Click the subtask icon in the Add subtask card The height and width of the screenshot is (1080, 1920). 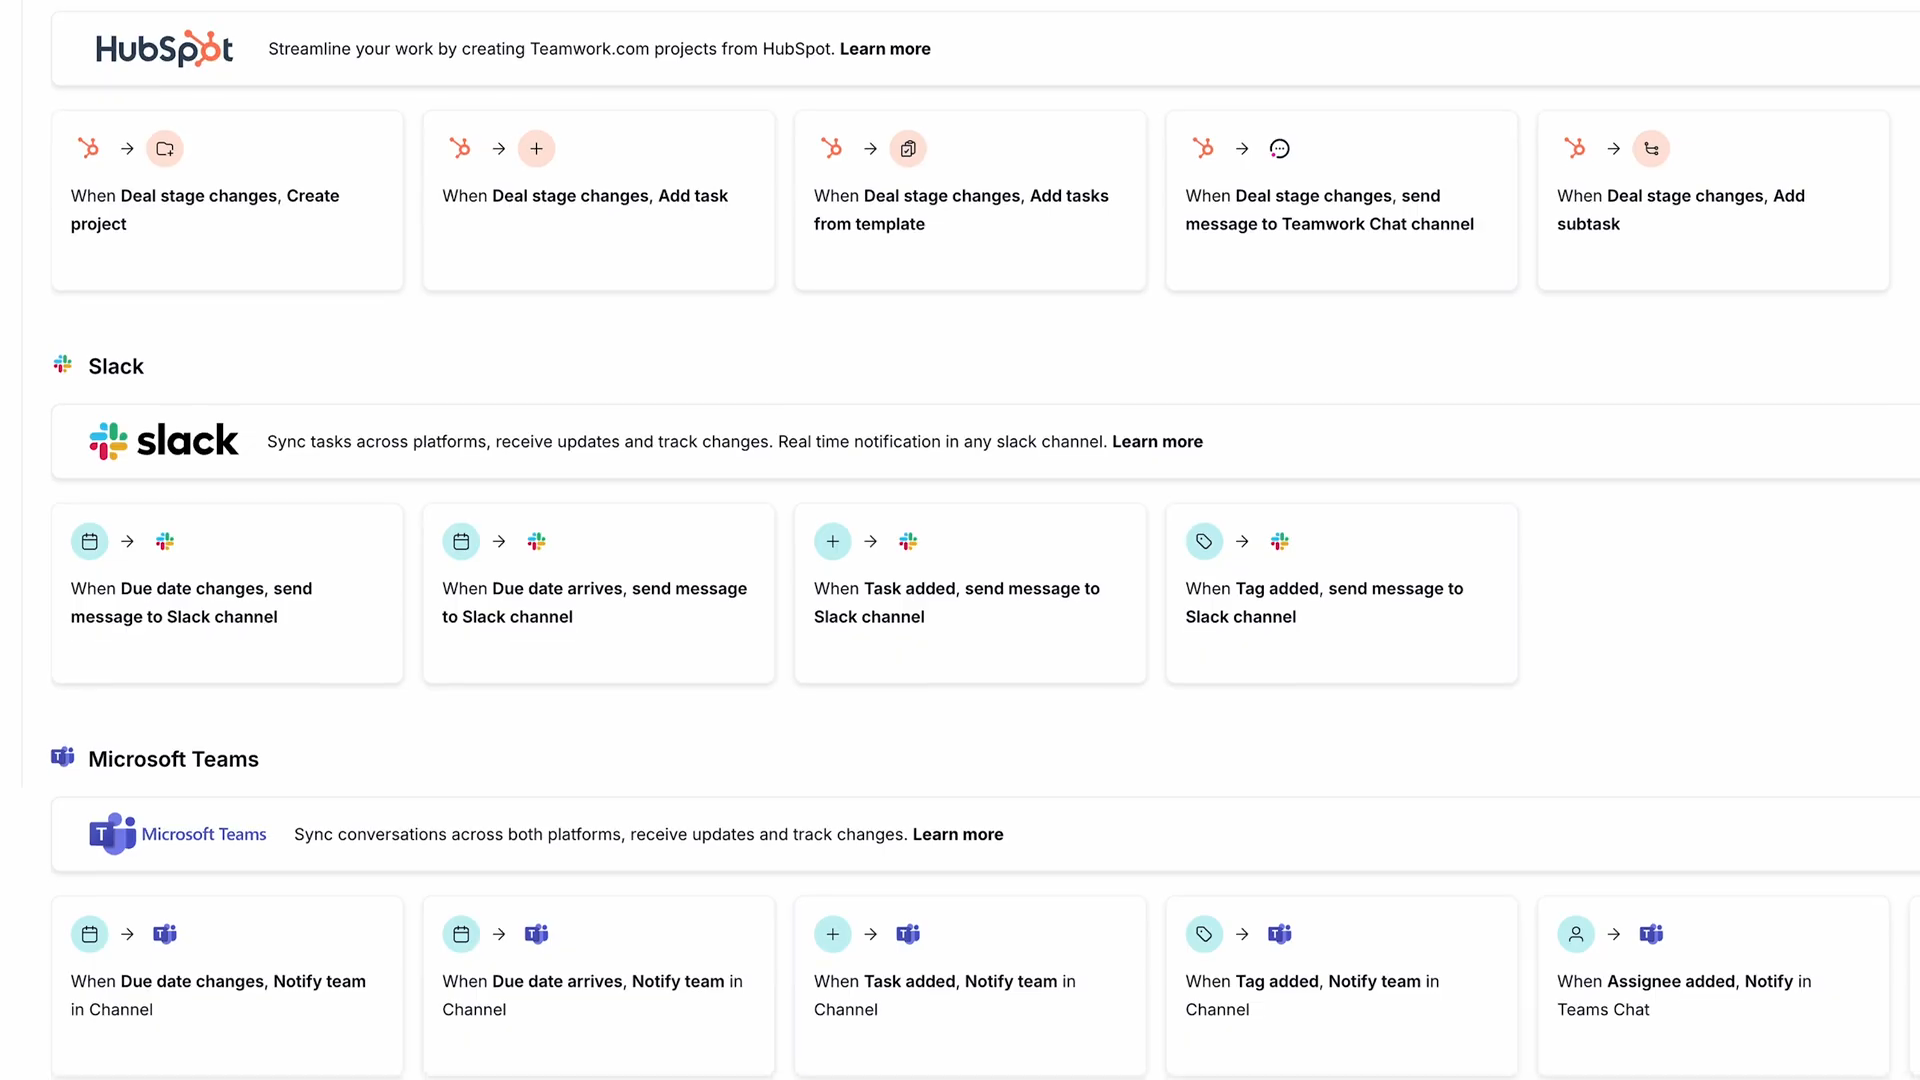pos(1652,149)
